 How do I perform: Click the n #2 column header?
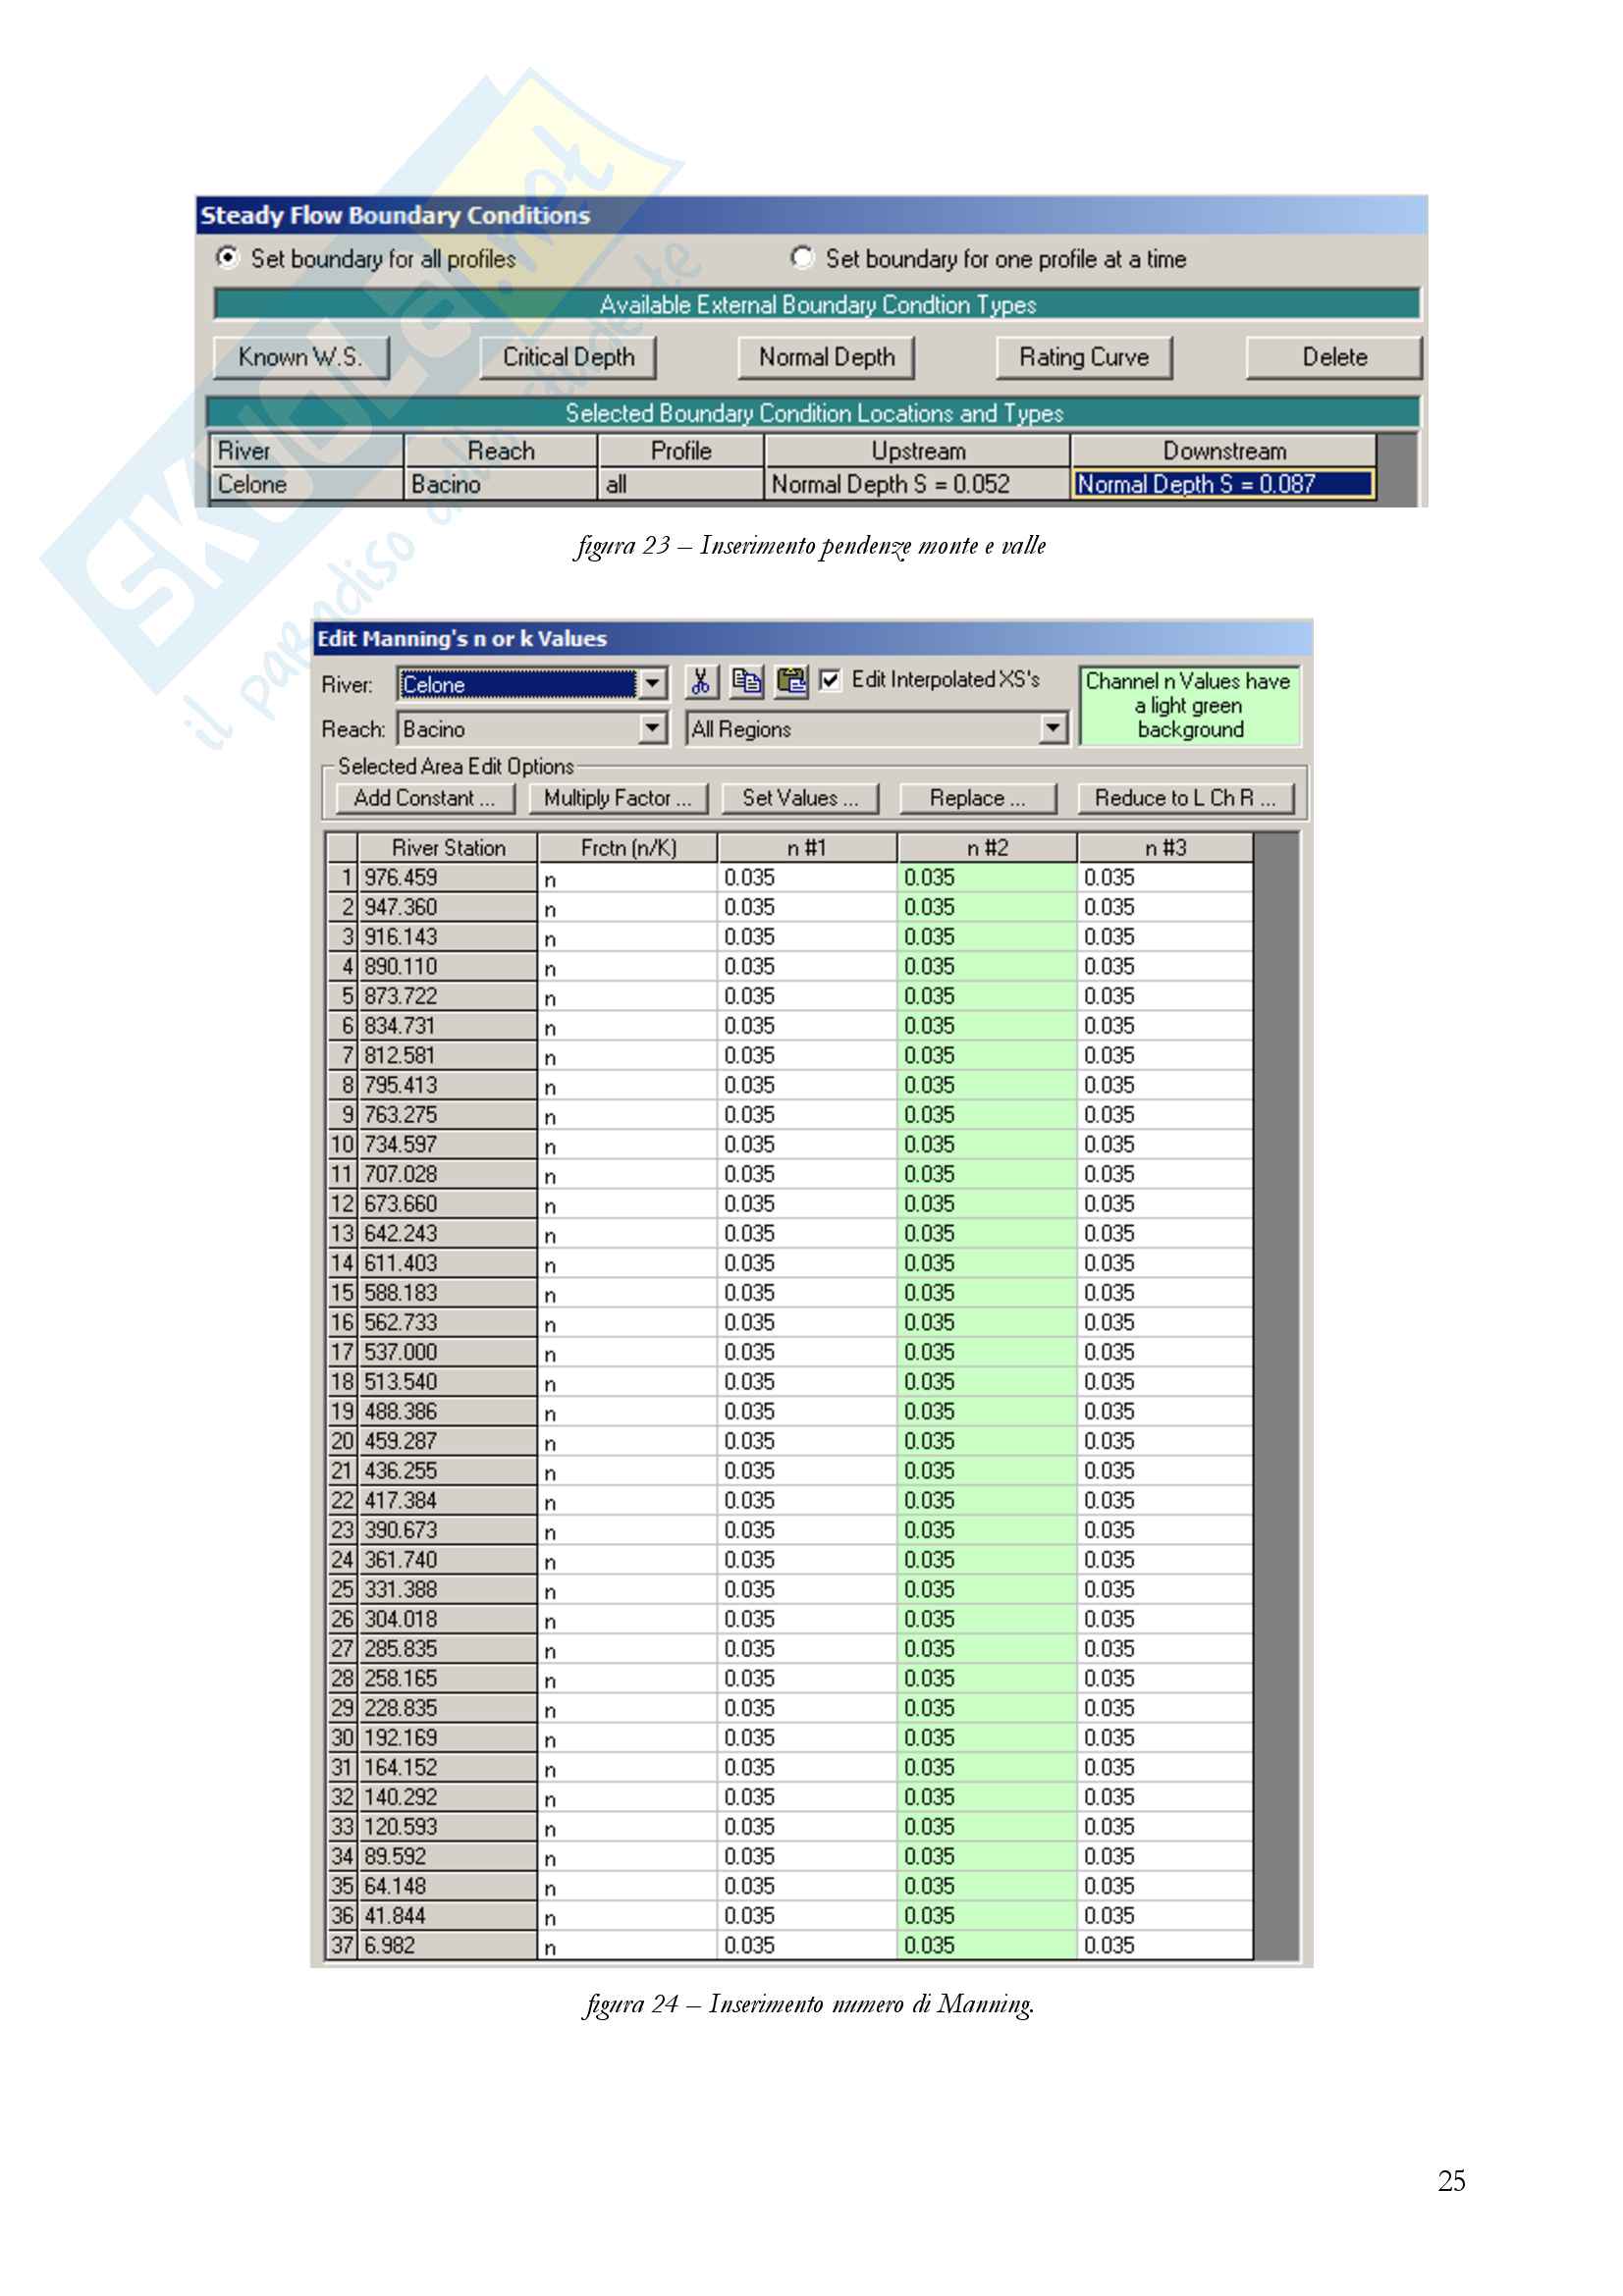pyautogui.click(x=987, y=848)
